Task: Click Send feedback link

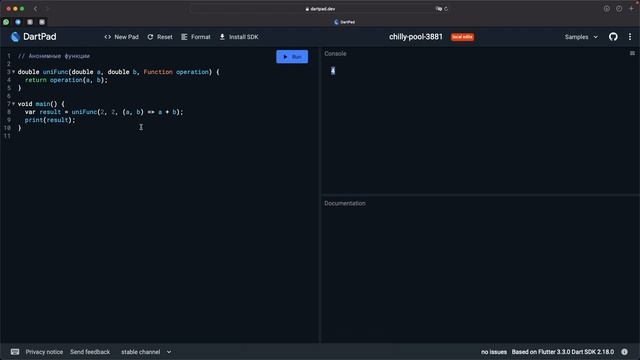Action: (90, 352)
